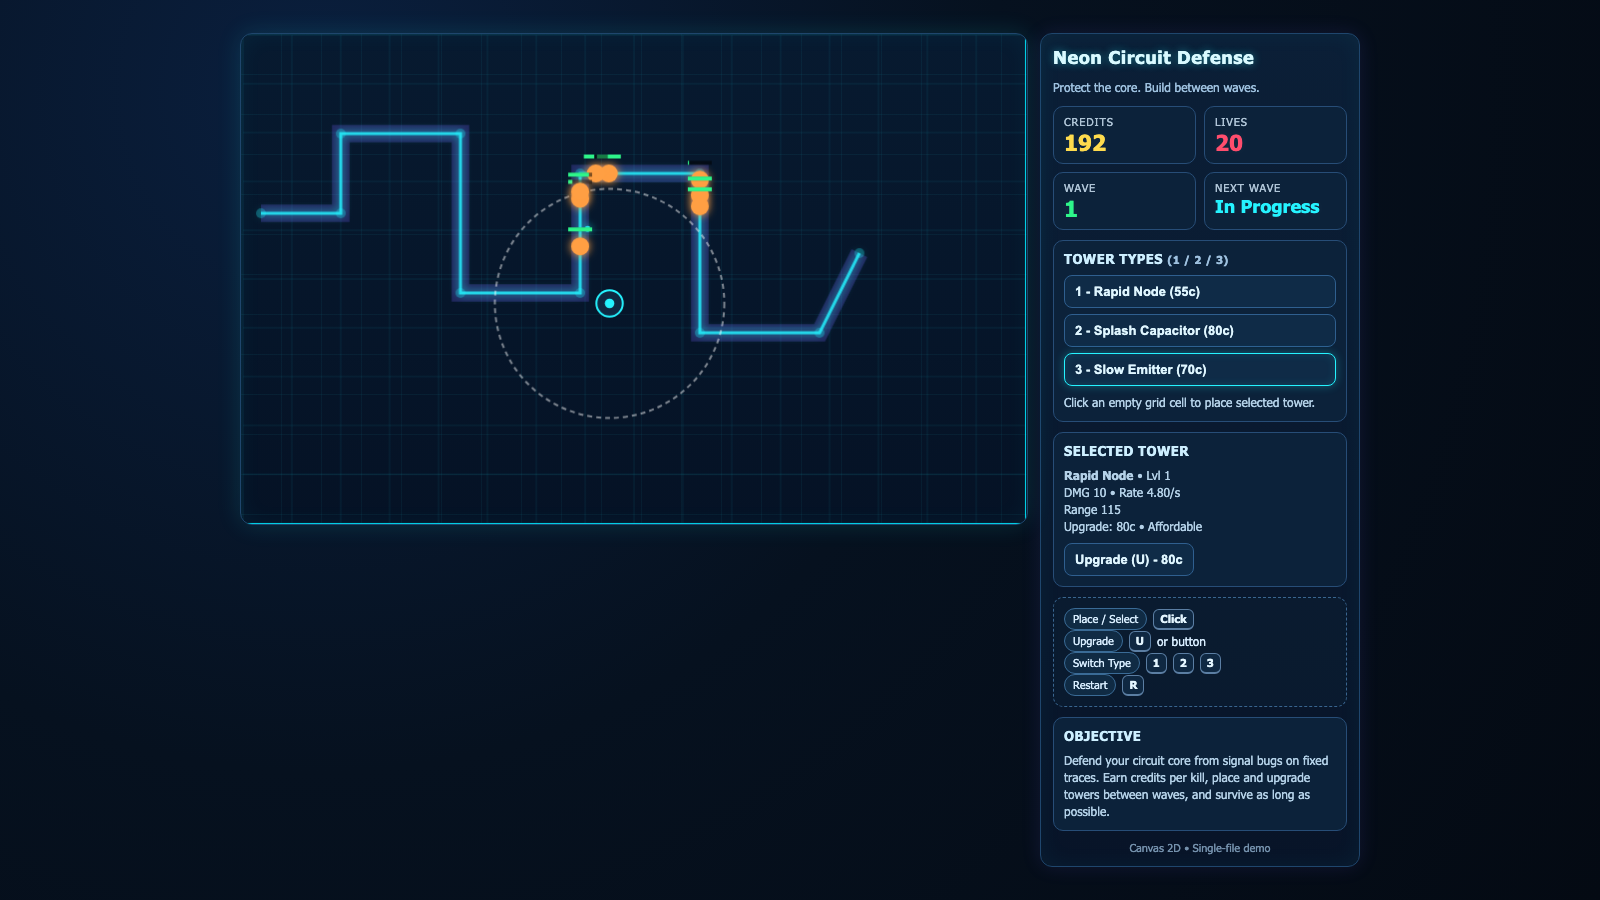Image resolution: width=1600 pixels, height=900 pixels.
Task: Click the Lives value 20
Action: (x=1229, y=144)
